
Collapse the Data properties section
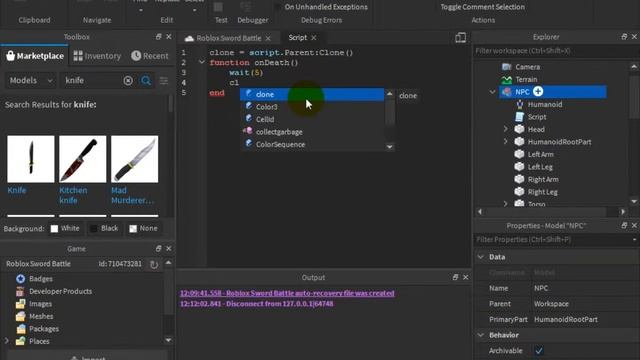pos(481,257)
